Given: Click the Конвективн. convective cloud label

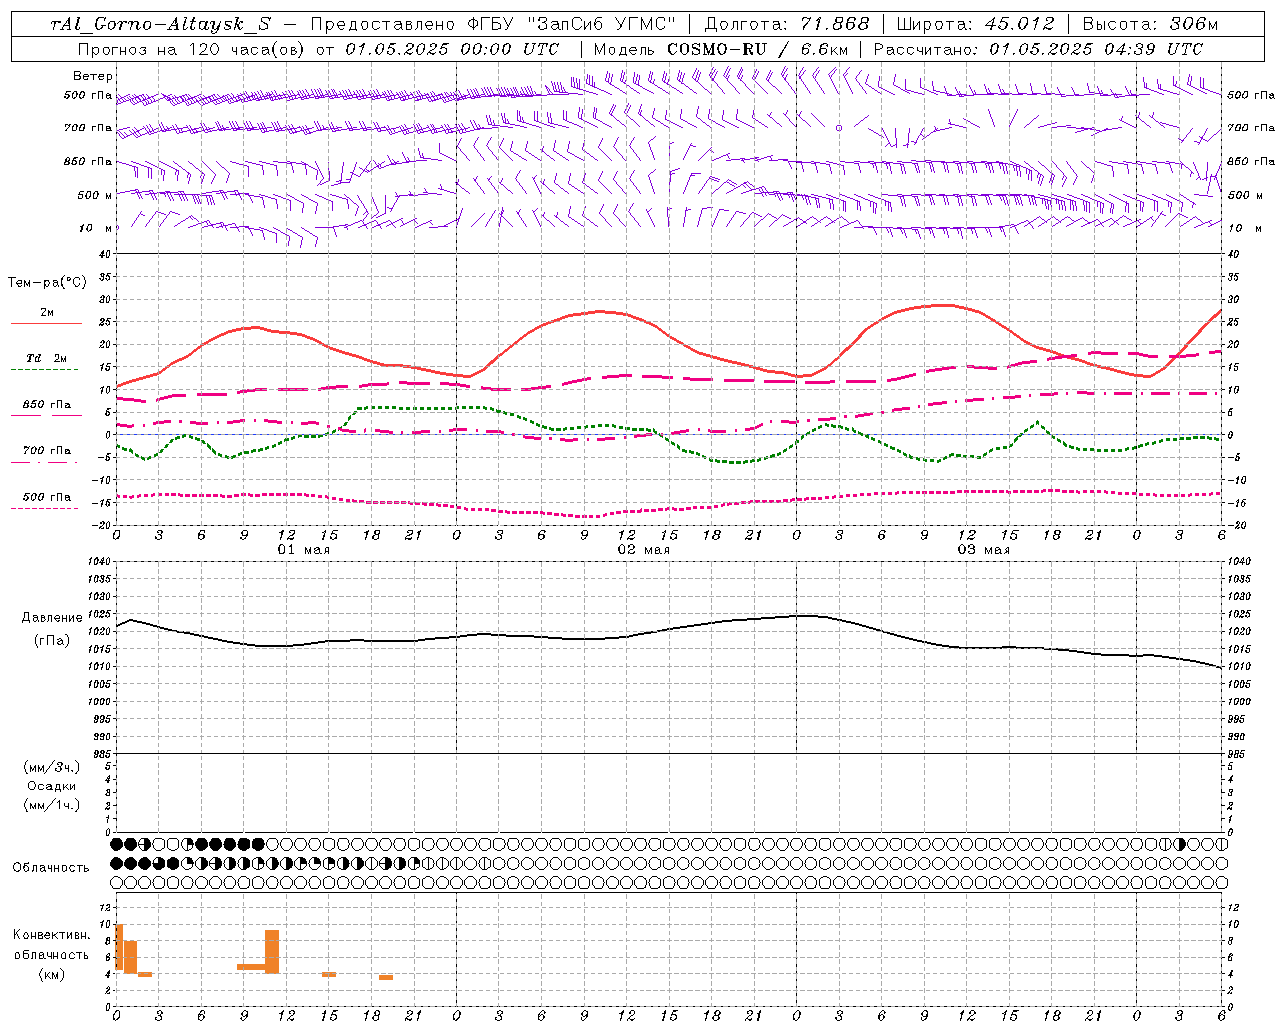Looking at the screenshot, I should 51,935.
